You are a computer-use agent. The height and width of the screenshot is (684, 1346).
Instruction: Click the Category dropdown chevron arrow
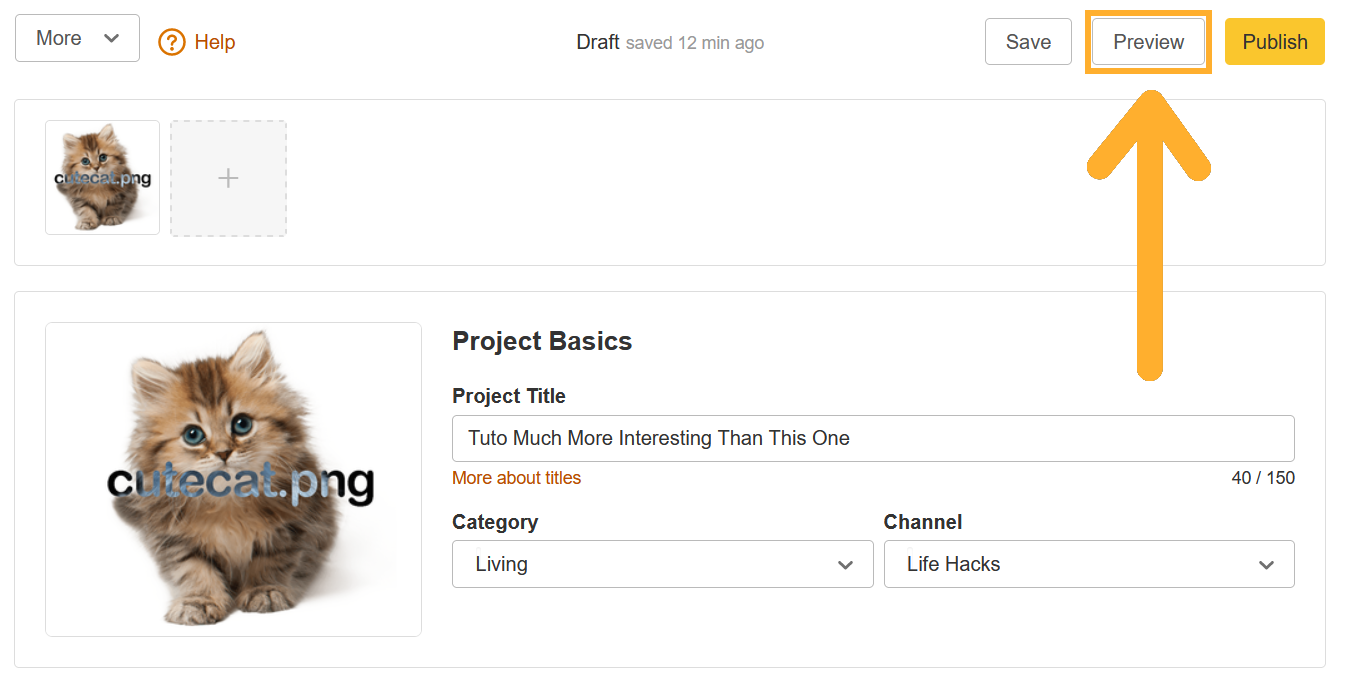pyautogui.click(x=845, y=565)
